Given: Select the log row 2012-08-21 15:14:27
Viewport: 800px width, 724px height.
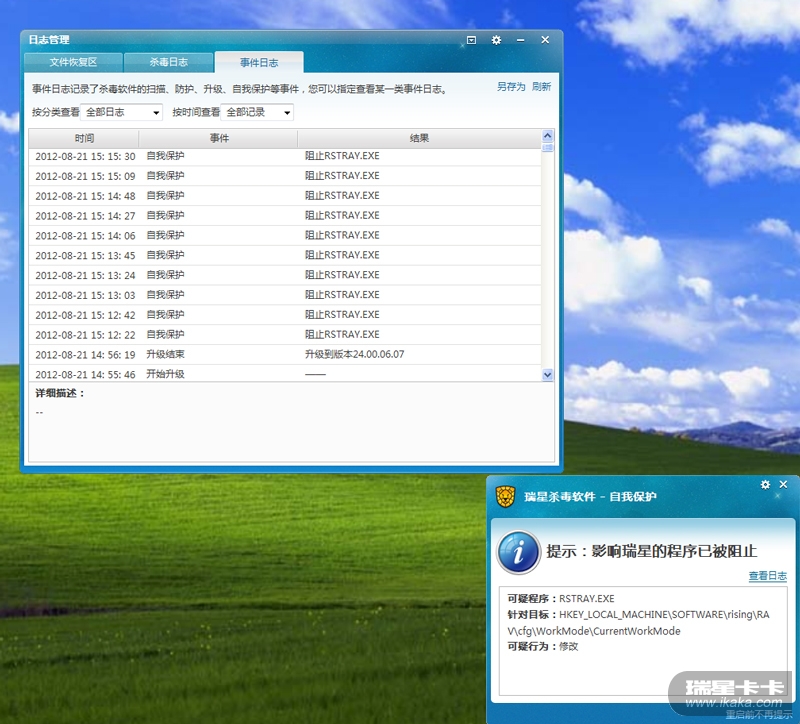Looking at the screenshot, I should (x=285, y=216).
